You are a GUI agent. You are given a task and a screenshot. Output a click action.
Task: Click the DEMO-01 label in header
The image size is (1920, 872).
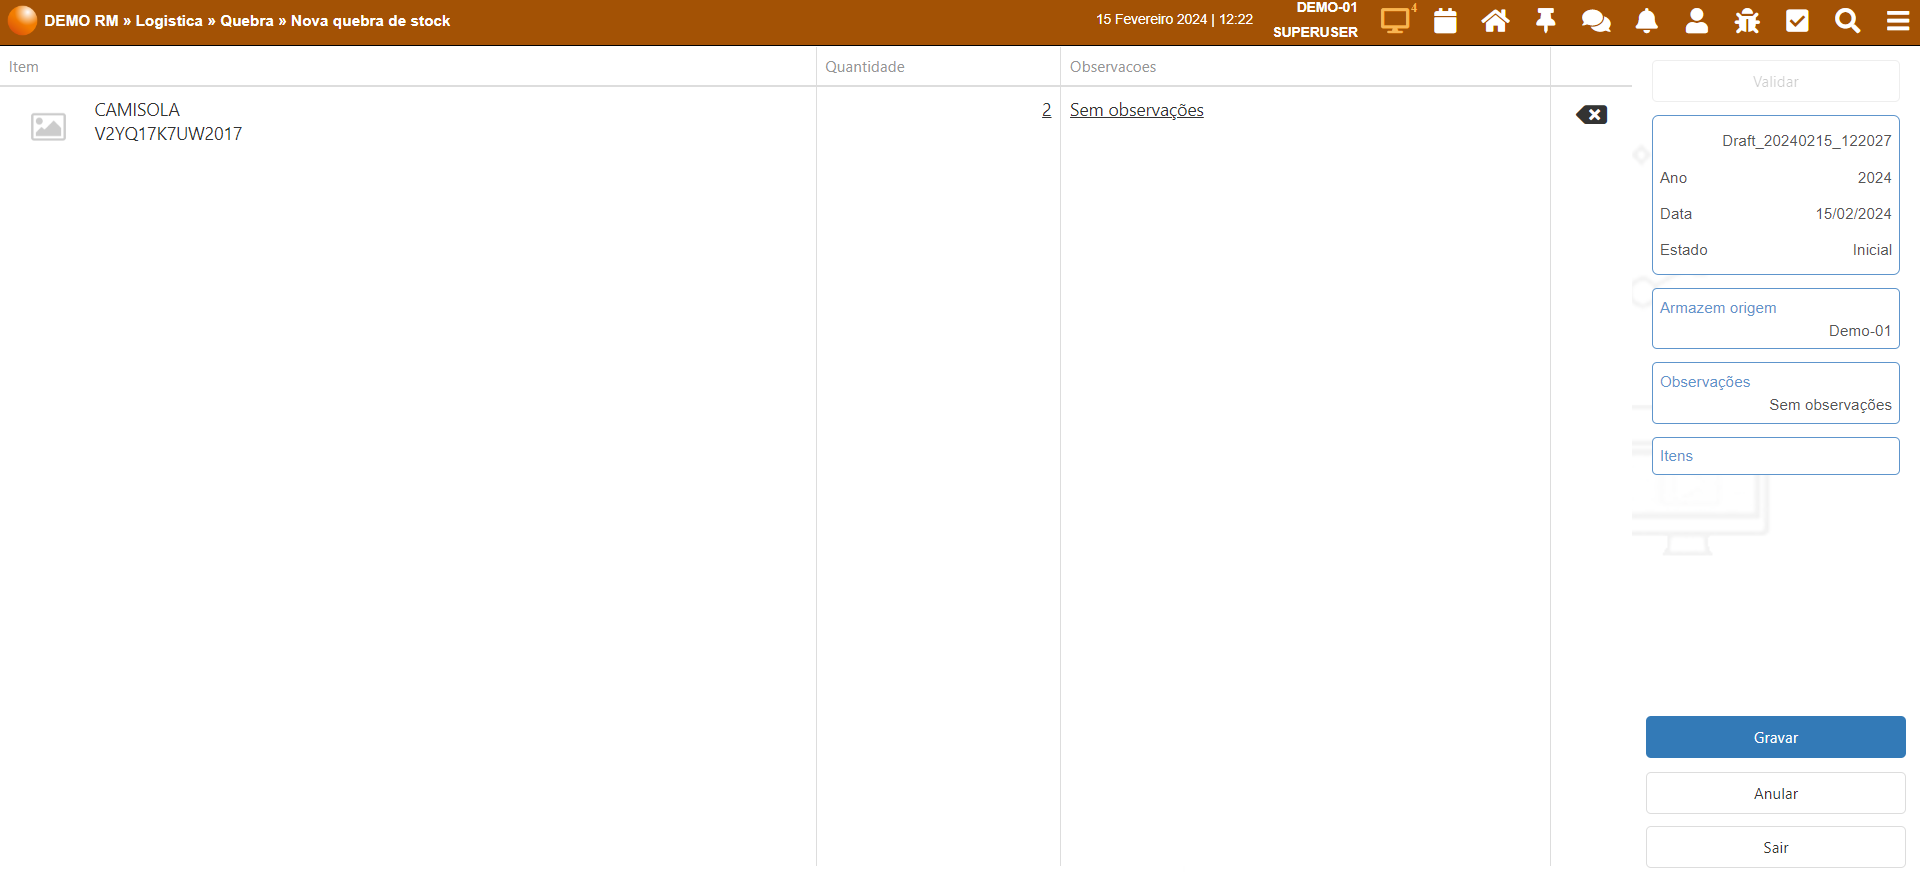1327,8
